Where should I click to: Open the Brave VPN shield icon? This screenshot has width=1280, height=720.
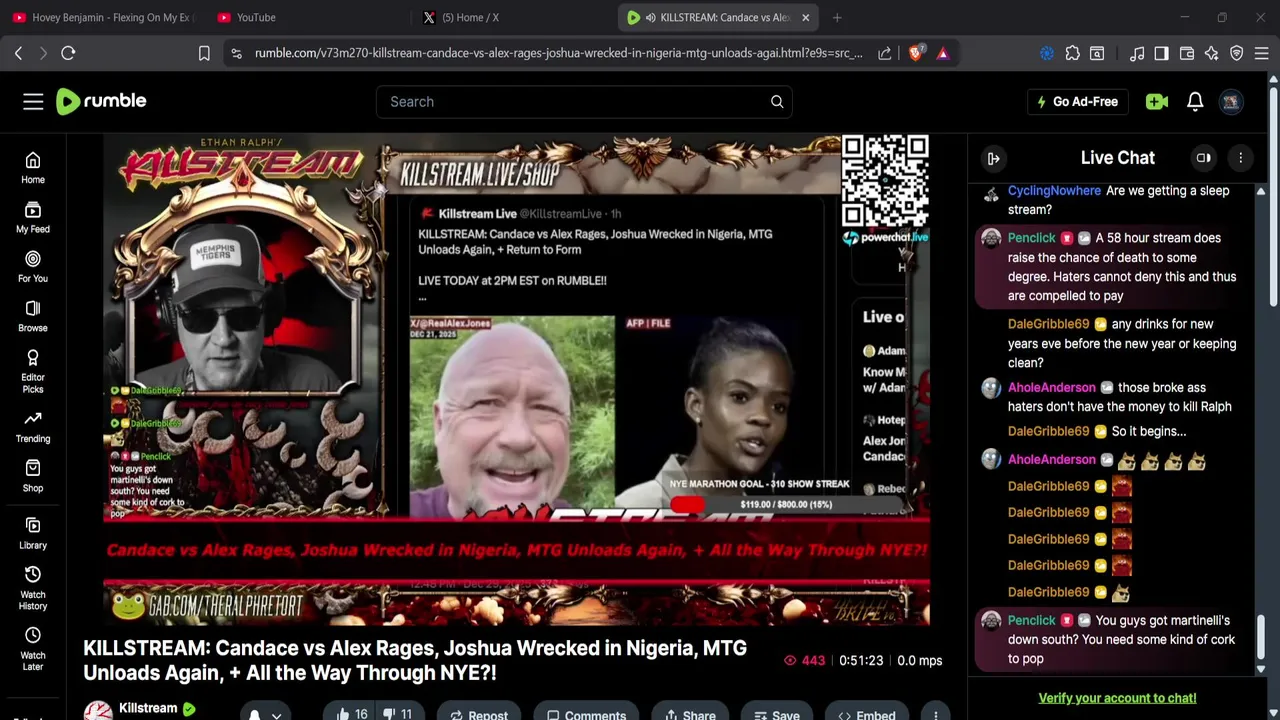(1236, 53)
